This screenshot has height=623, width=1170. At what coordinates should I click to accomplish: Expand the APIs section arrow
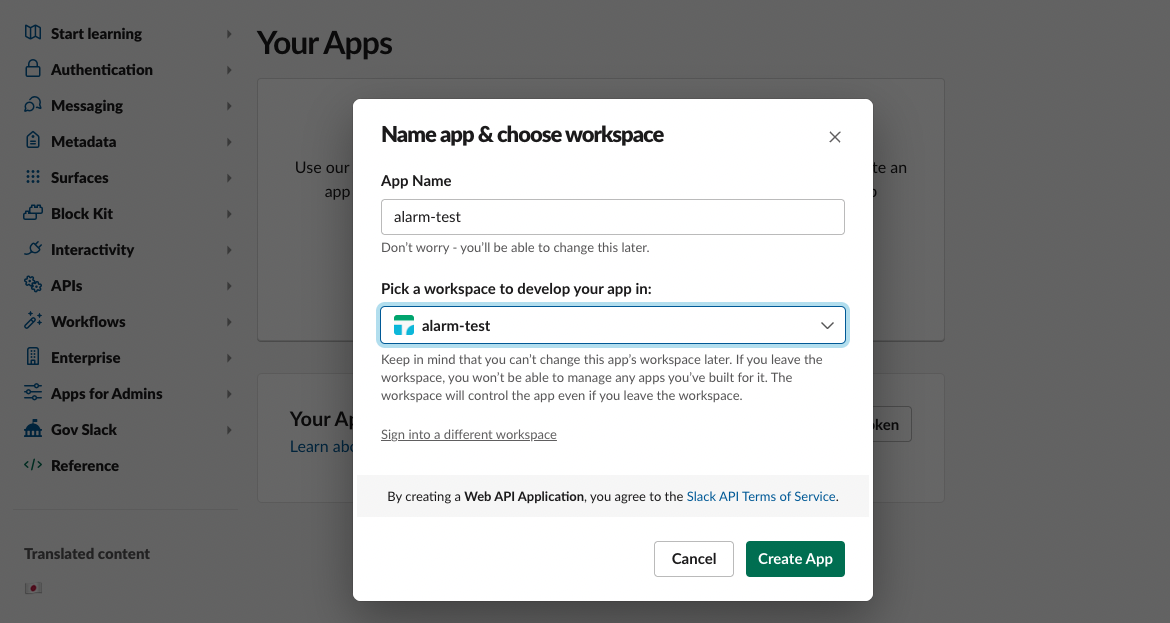229,286
